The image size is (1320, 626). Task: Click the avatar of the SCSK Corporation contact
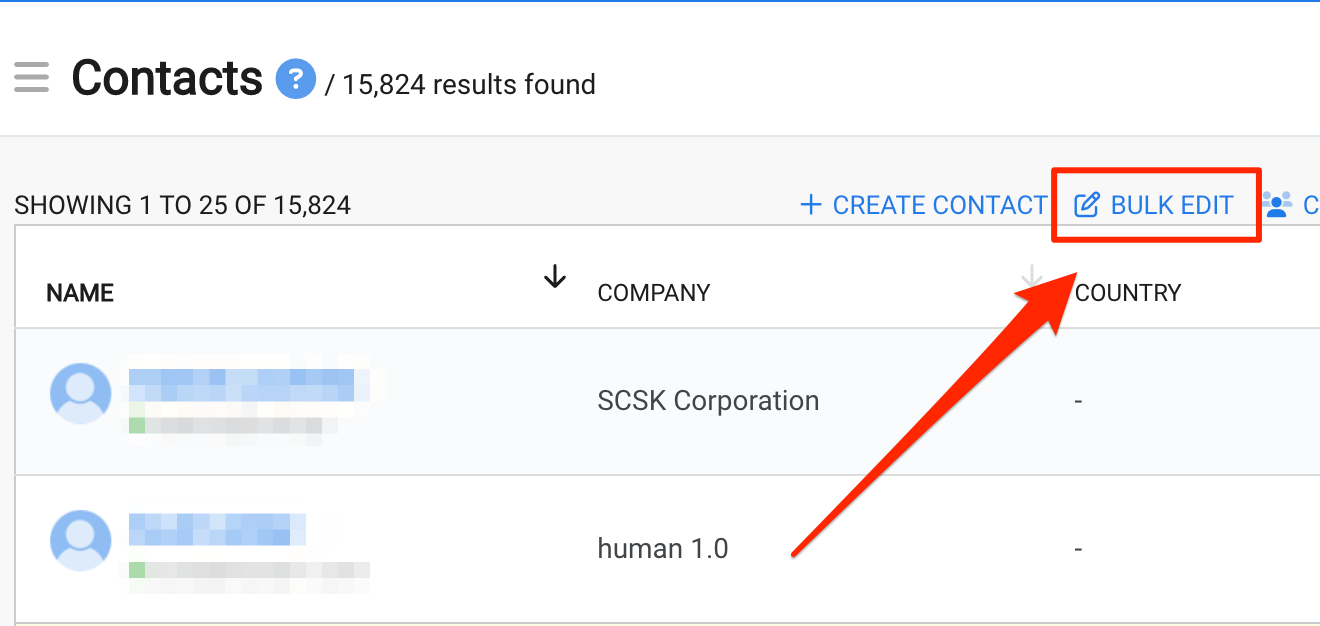81,394
